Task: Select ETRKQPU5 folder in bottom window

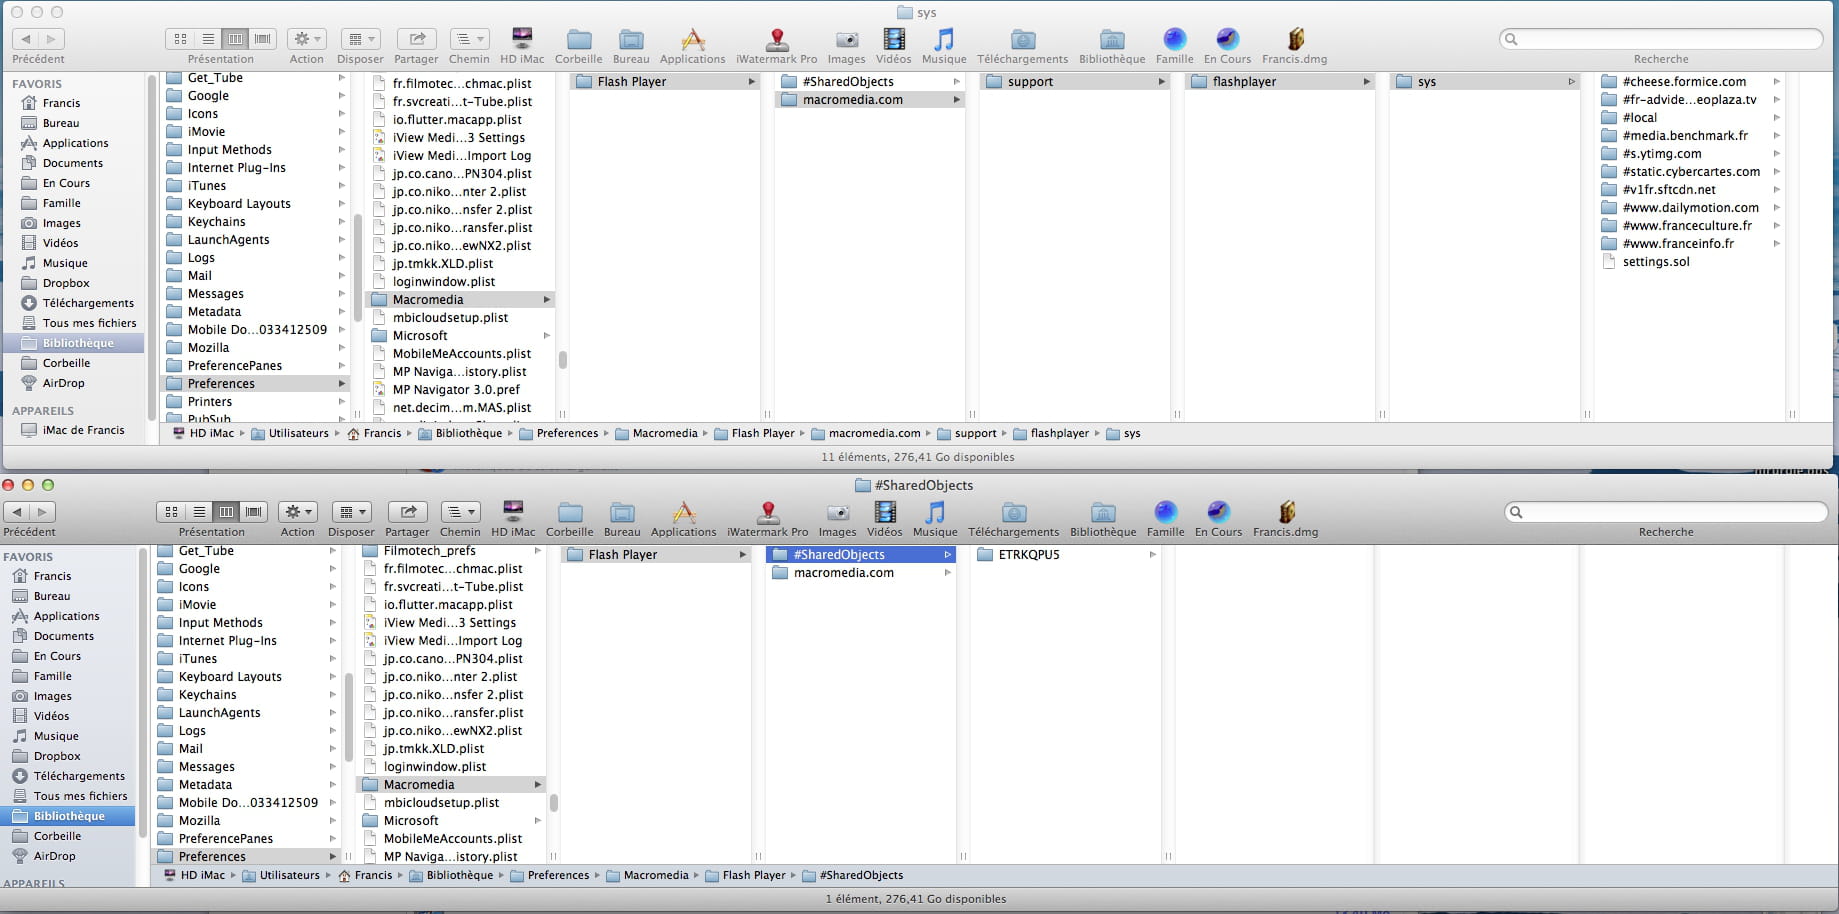Action: click(1029, 555)
